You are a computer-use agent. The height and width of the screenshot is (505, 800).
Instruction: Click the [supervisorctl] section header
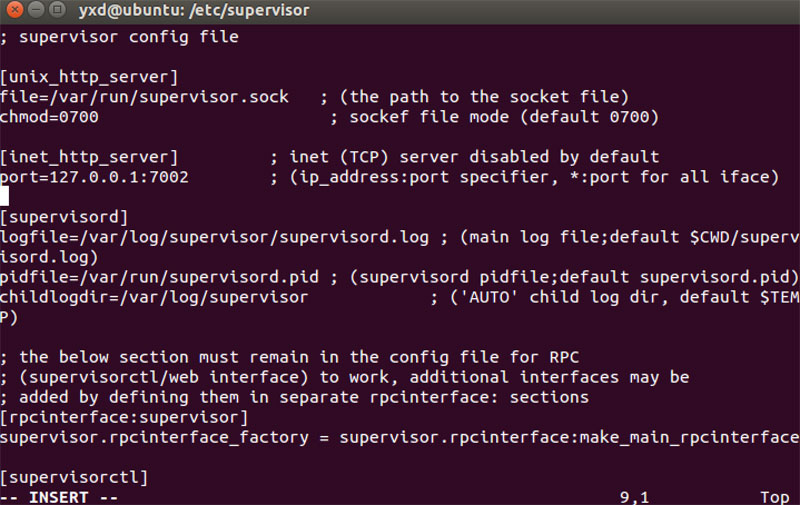(x=74, y=477)
